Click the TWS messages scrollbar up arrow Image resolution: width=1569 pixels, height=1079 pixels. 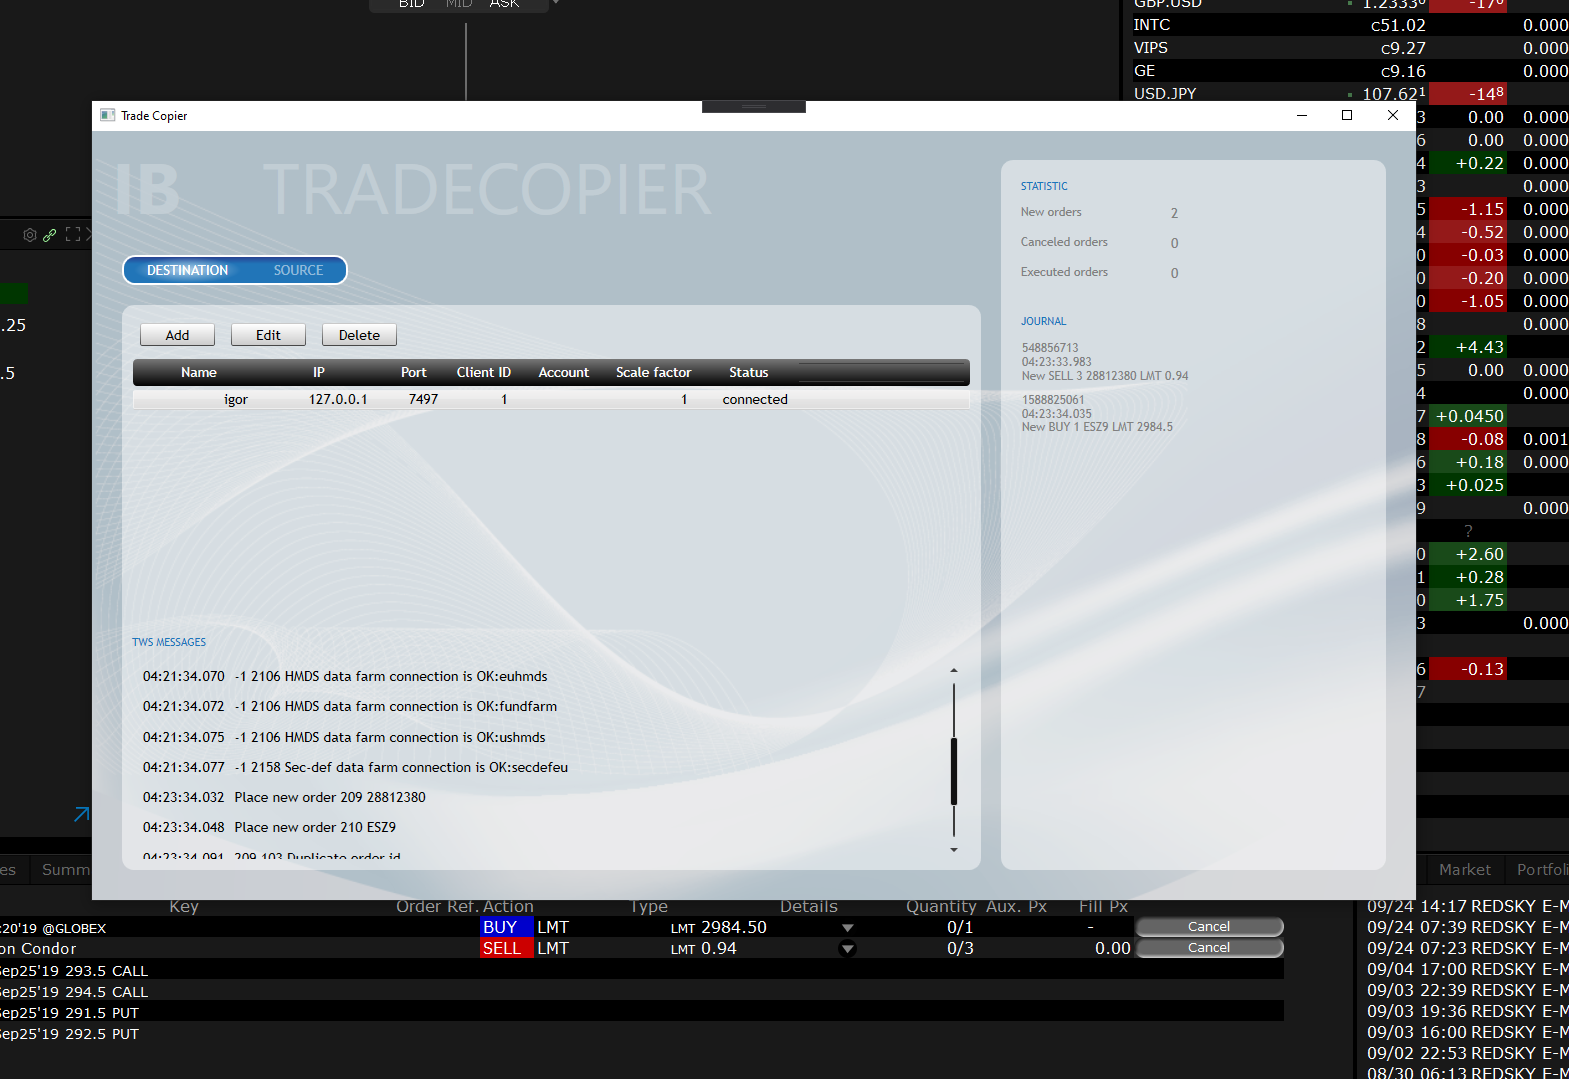[954, 670]
